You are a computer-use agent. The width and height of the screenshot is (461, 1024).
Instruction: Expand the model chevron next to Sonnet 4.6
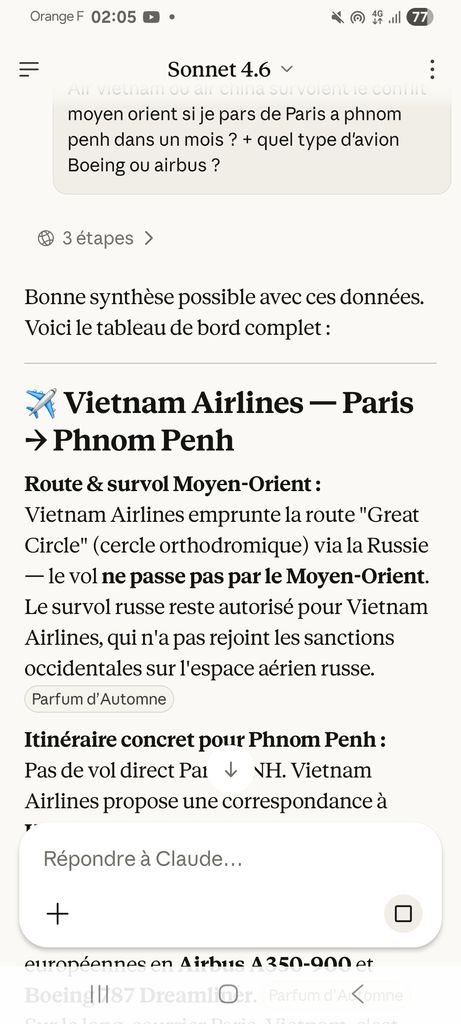tap(287, 69)
